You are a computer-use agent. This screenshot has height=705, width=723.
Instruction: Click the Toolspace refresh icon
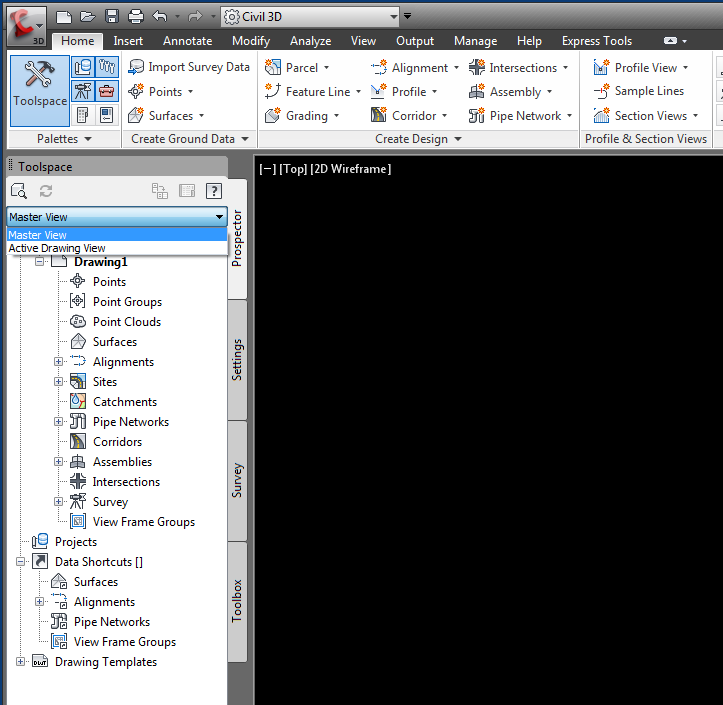[46, 191]
